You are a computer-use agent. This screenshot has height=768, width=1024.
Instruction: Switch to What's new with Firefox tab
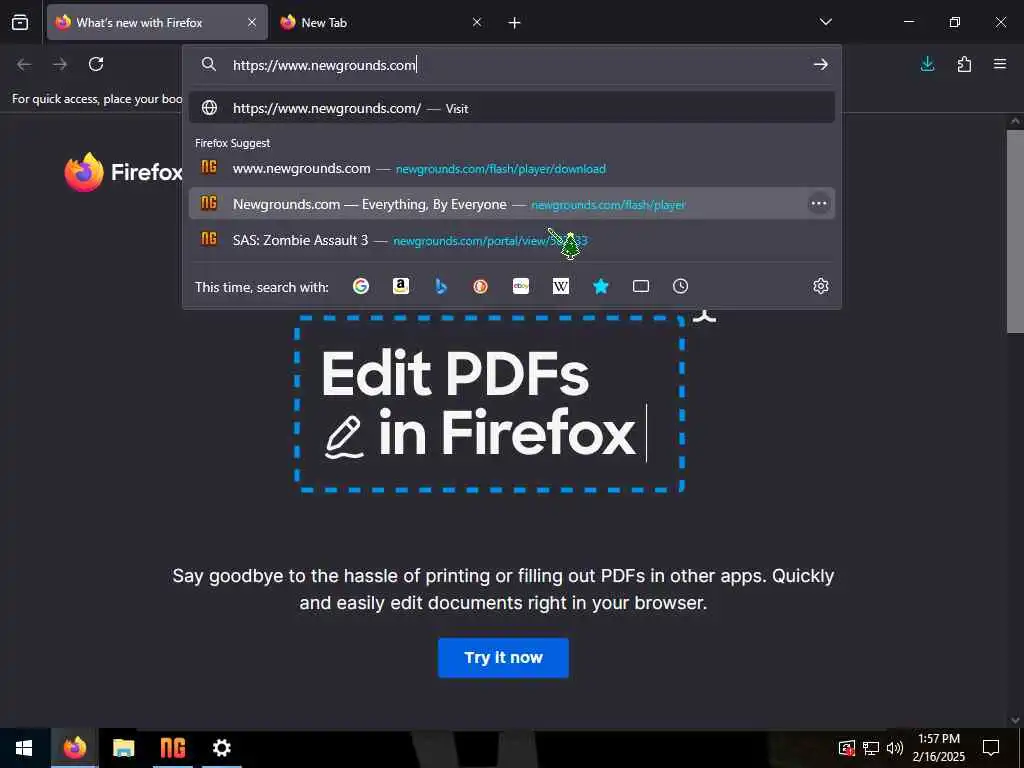pyautogui.click(x=157, y=22)
